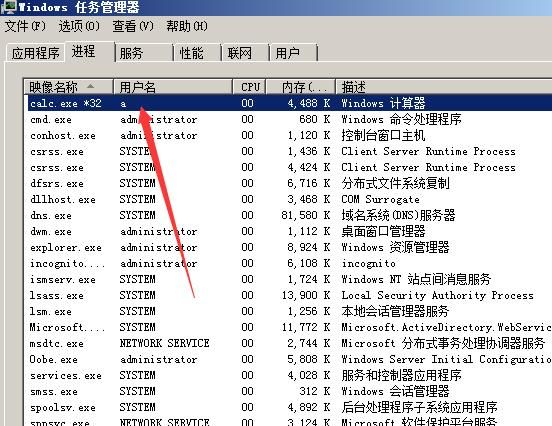
Task: Select the lsass.exe process row
Action: point(289,295)
